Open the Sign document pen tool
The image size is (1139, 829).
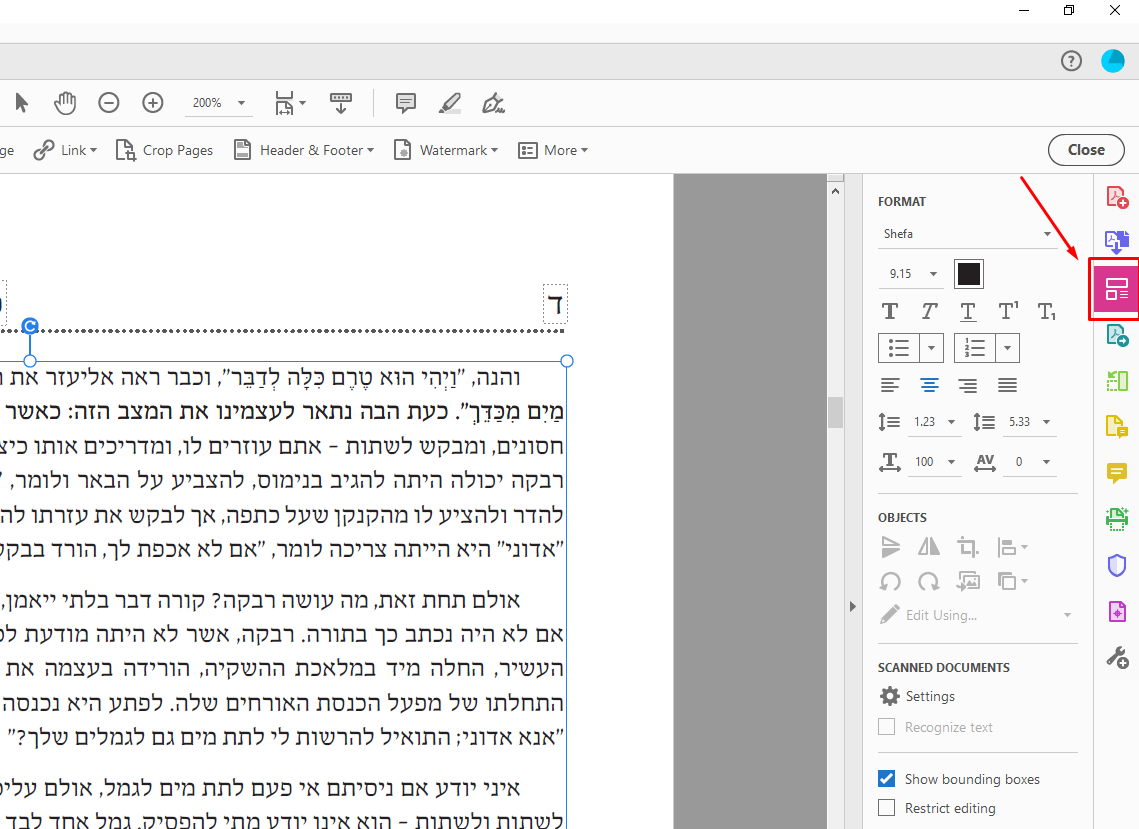click(x=493, y=103)
